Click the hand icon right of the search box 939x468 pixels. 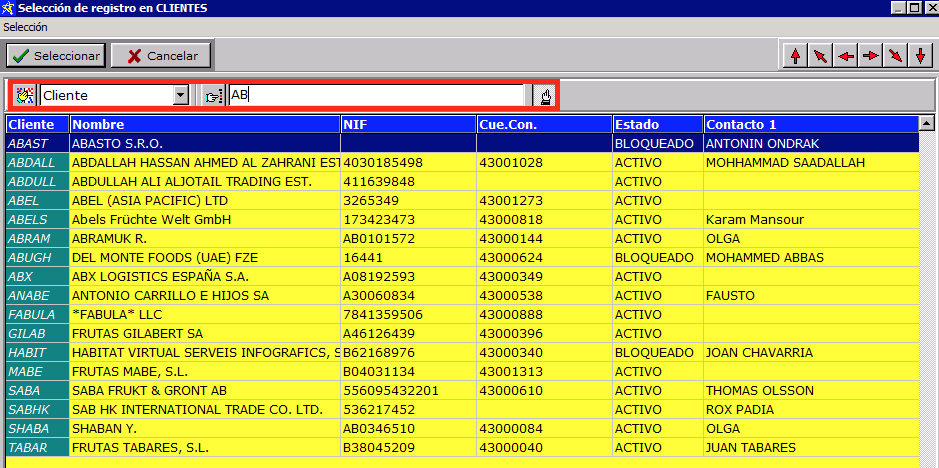(545, 95)
